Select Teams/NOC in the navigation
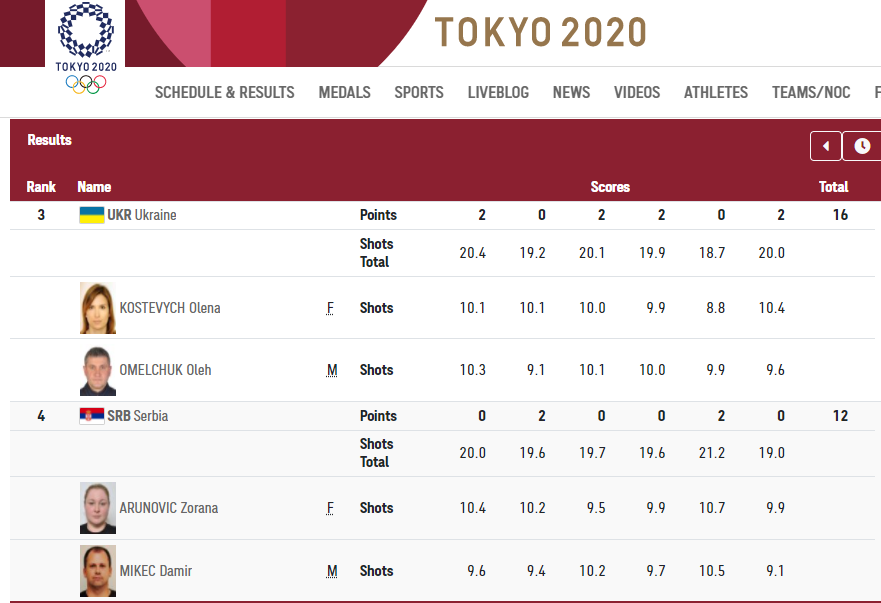The image size is (881, 603). 810,92
